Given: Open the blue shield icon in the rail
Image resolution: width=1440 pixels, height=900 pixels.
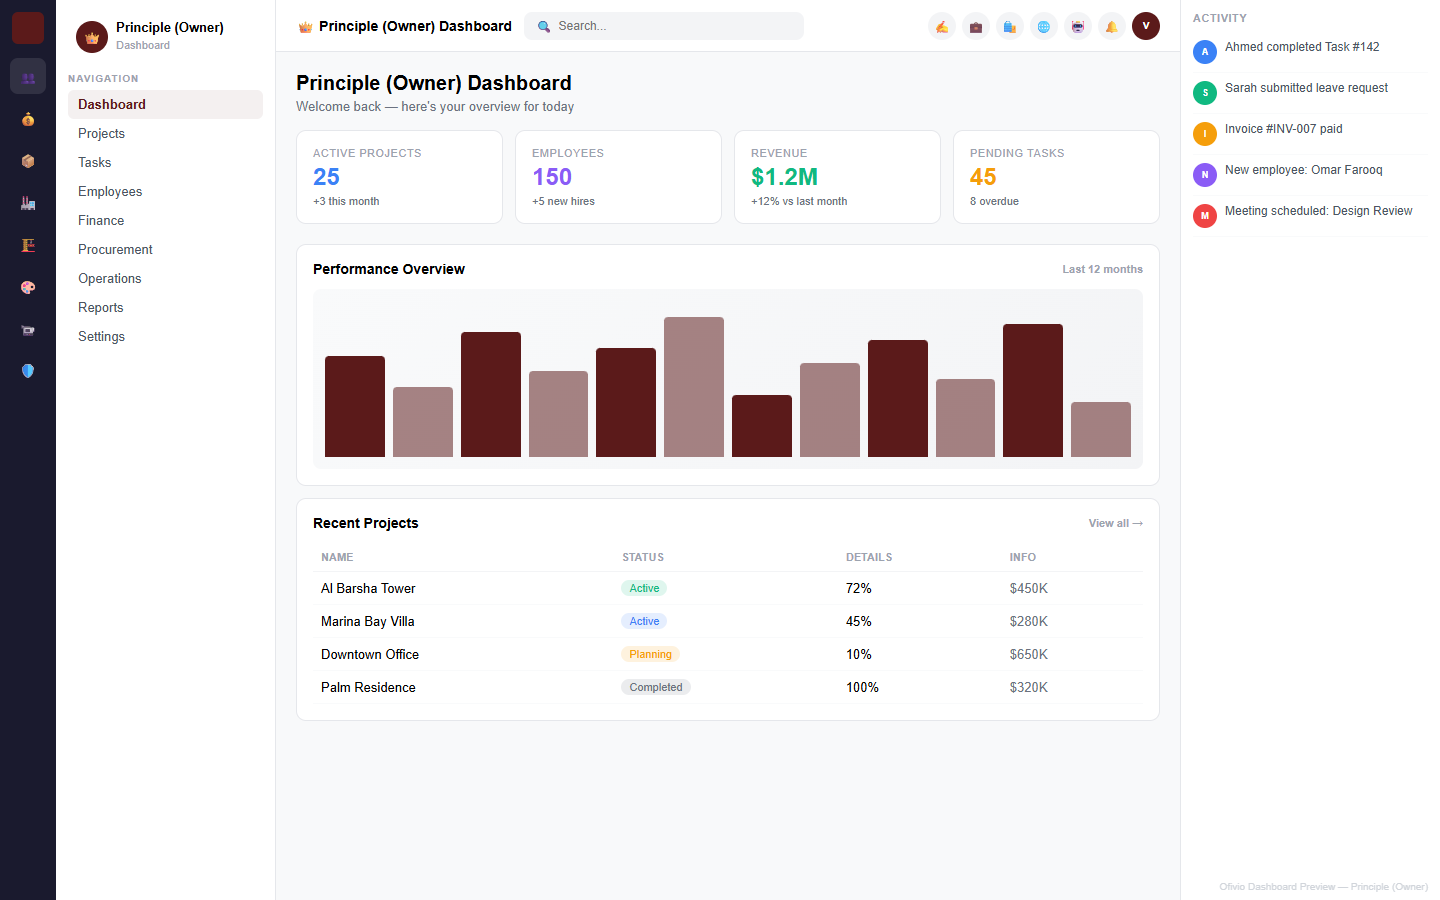Looking at the screenshot, I should 28,371.
